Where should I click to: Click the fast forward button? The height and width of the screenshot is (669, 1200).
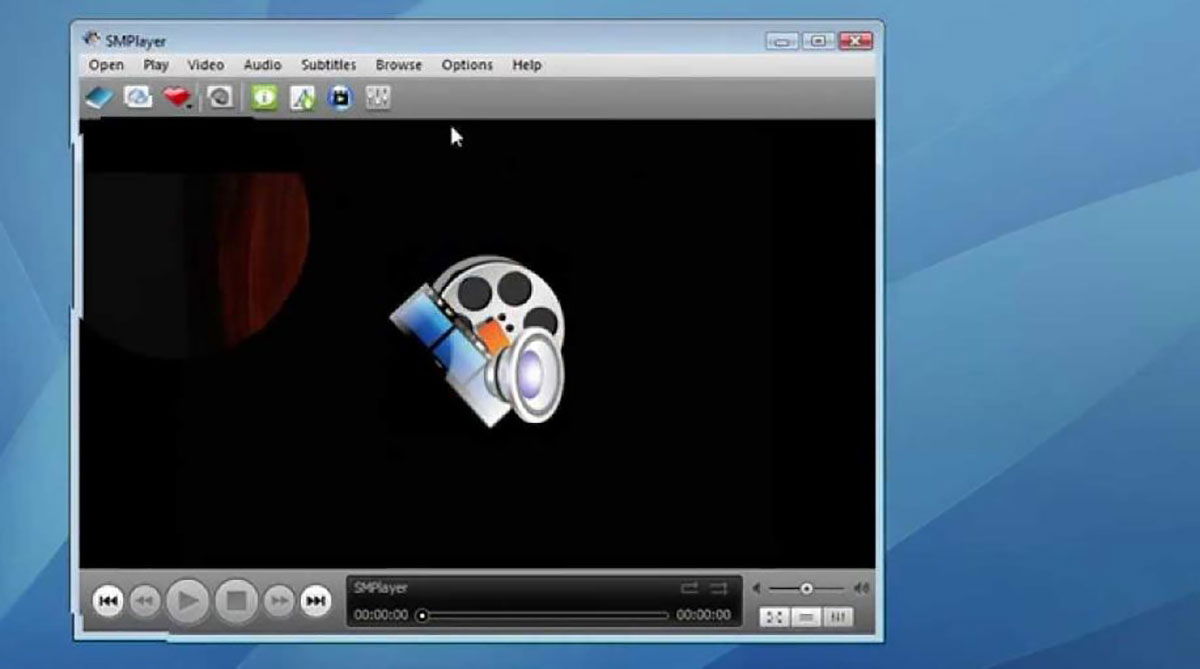coord(280,601)
